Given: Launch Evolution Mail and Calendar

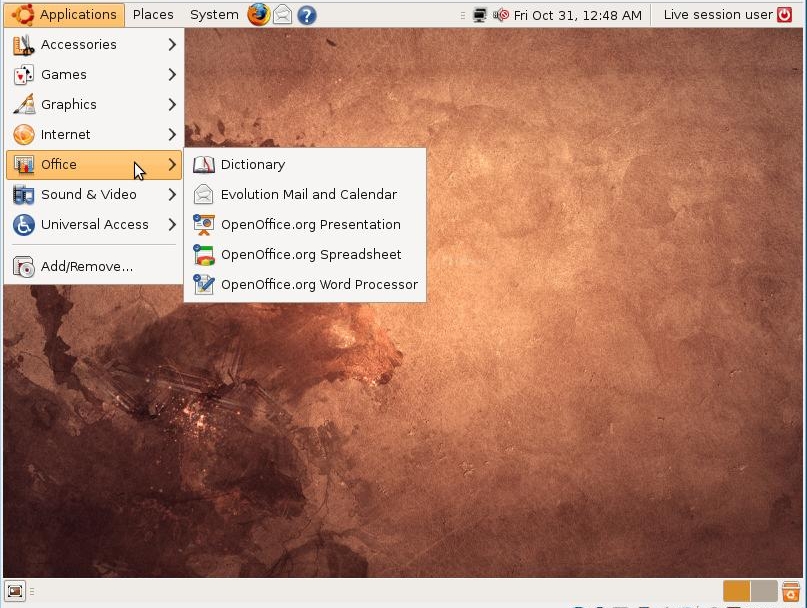Looking at the screenshot, I should (x=305, y=195).
